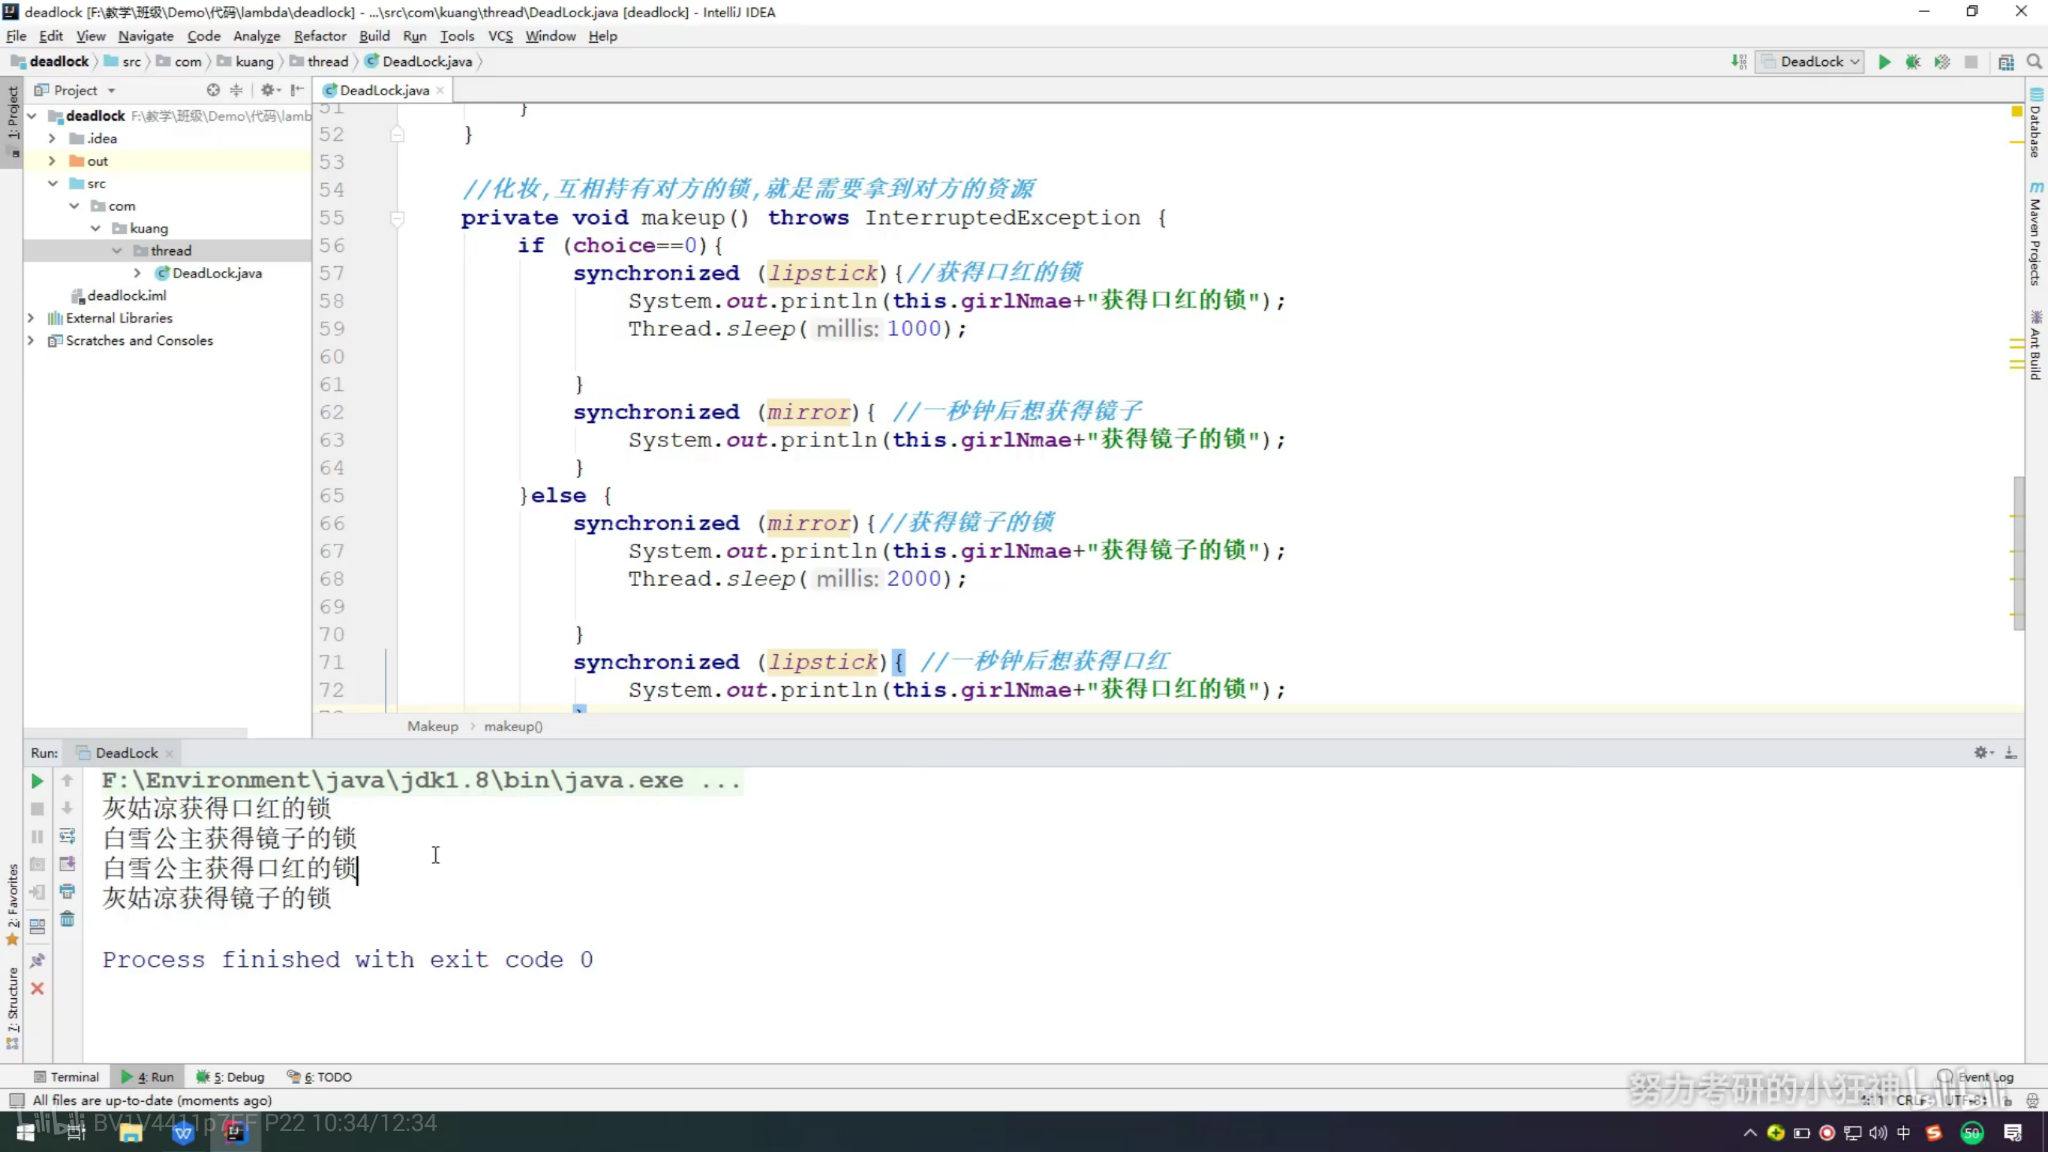The height and width of the screenshot is (1152, 2048).
Task: Open the VCS menu
Action: pyautogui.click(x=500, y=36)
